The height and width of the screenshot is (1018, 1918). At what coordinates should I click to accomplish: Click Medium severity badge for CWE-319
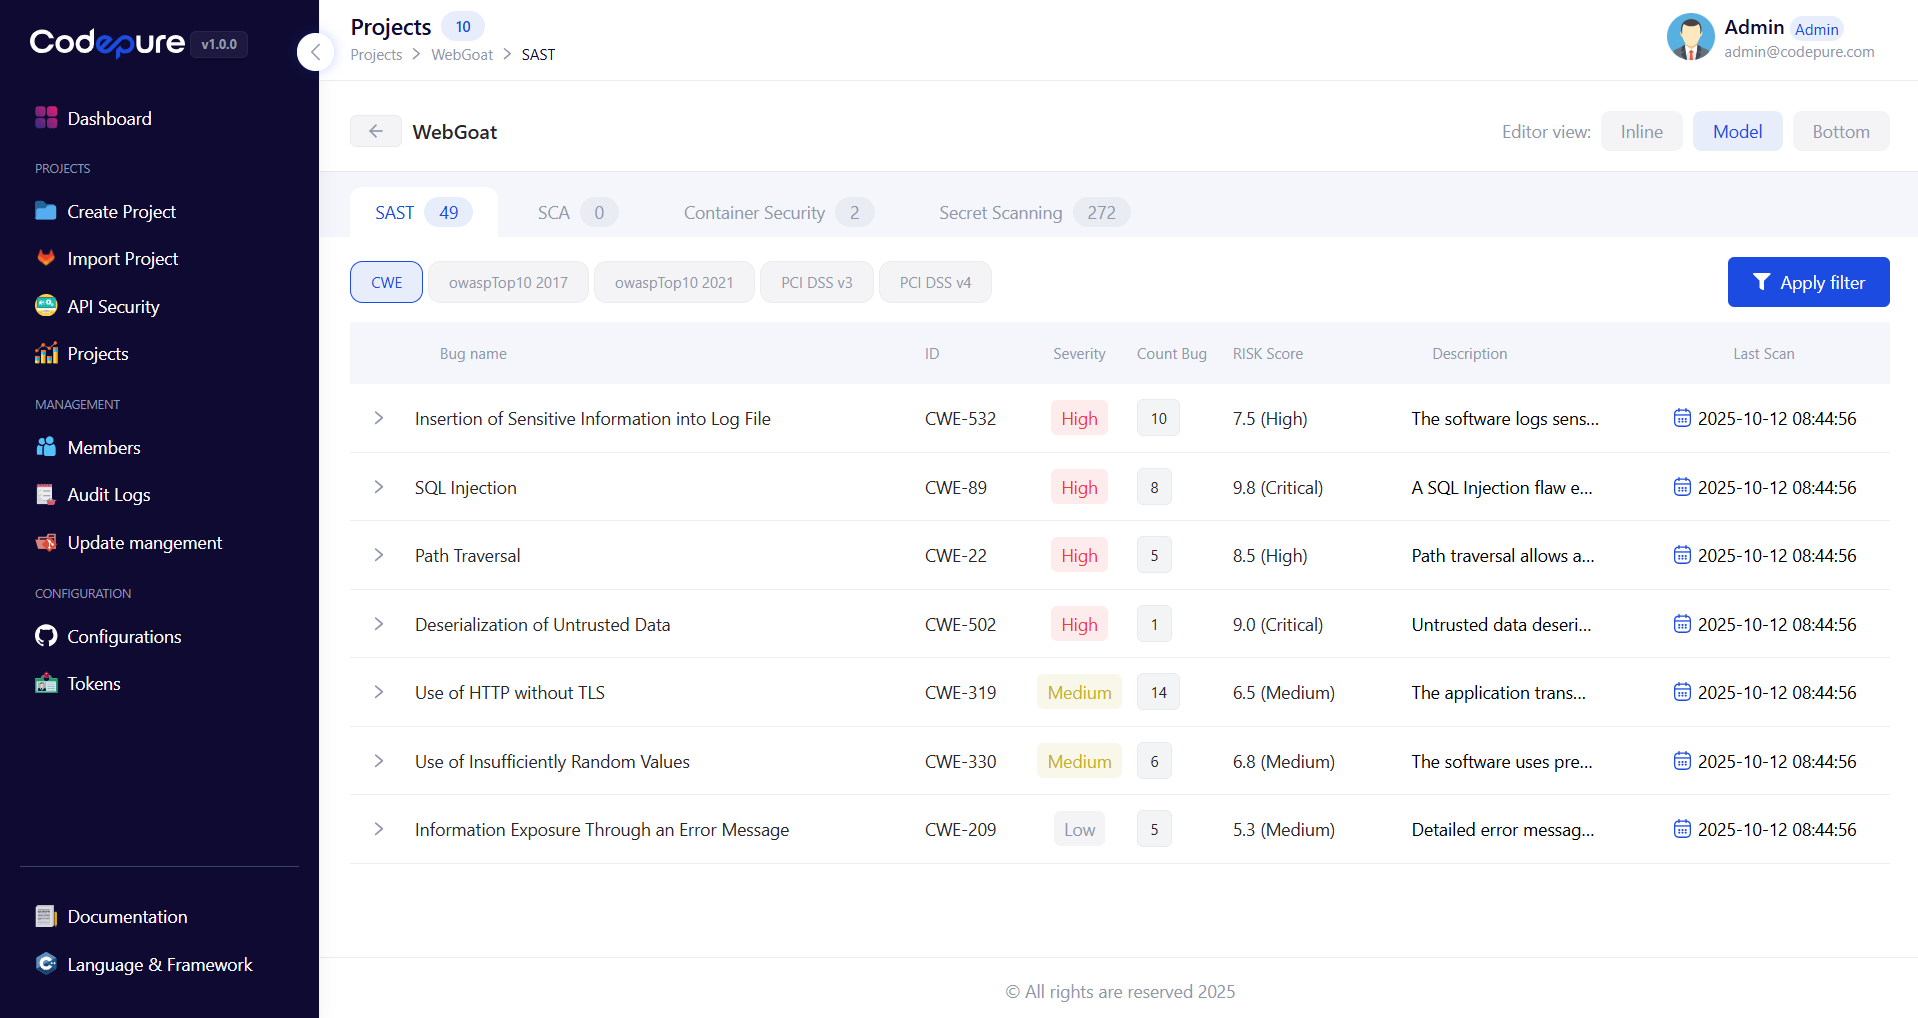(1079, 692)
